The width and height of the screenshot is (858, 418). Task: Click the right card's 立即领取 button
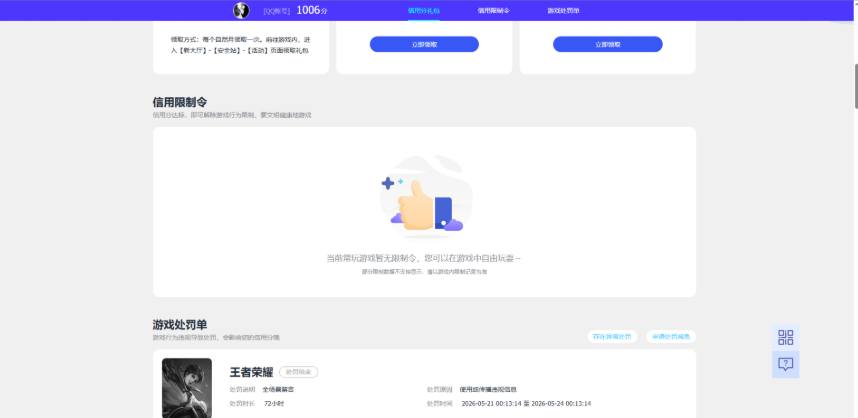607,44
